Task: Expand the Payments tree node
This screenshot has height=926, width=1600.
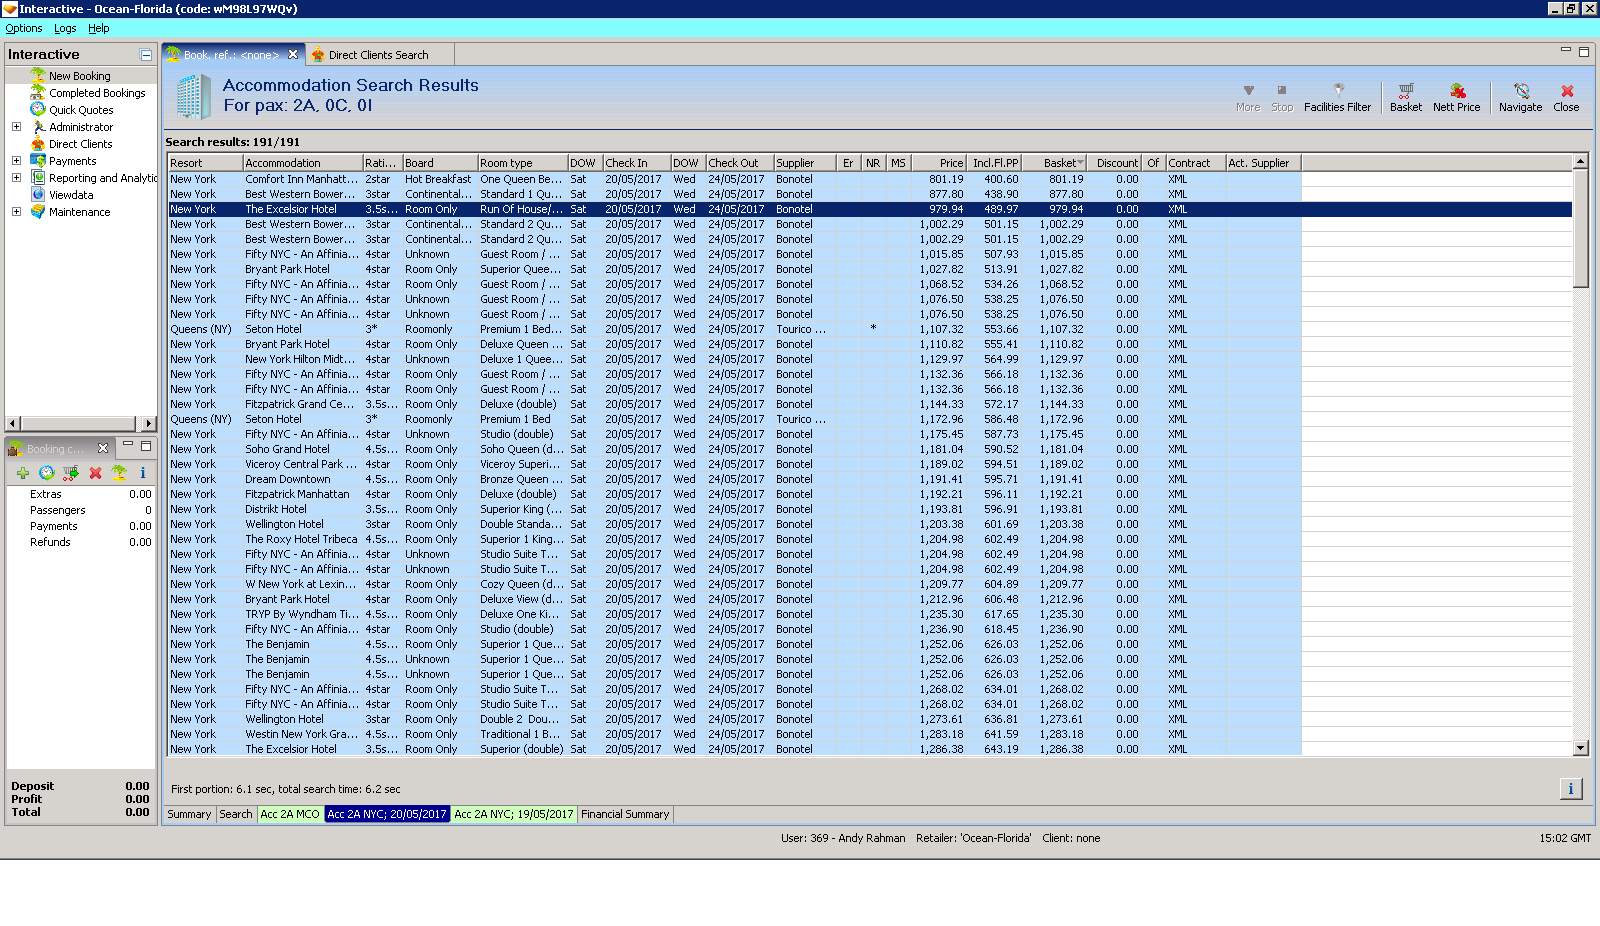Action: tap(16, 161)
